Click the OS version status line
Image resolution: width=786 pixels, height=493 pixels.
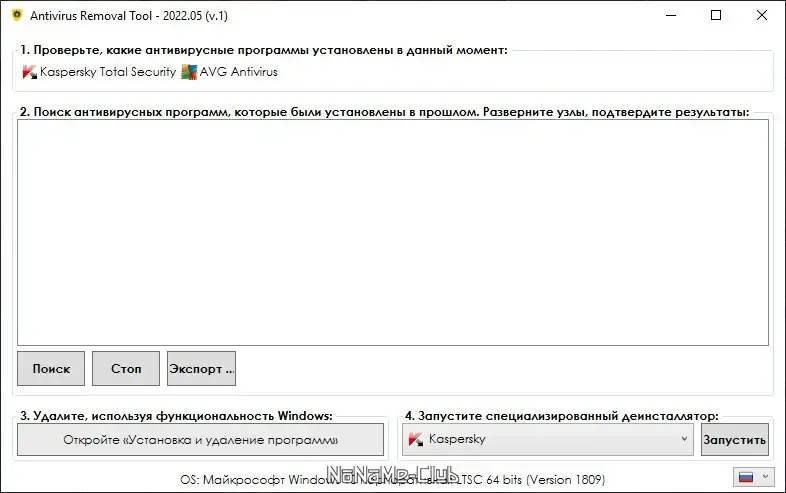pos(392,480)
